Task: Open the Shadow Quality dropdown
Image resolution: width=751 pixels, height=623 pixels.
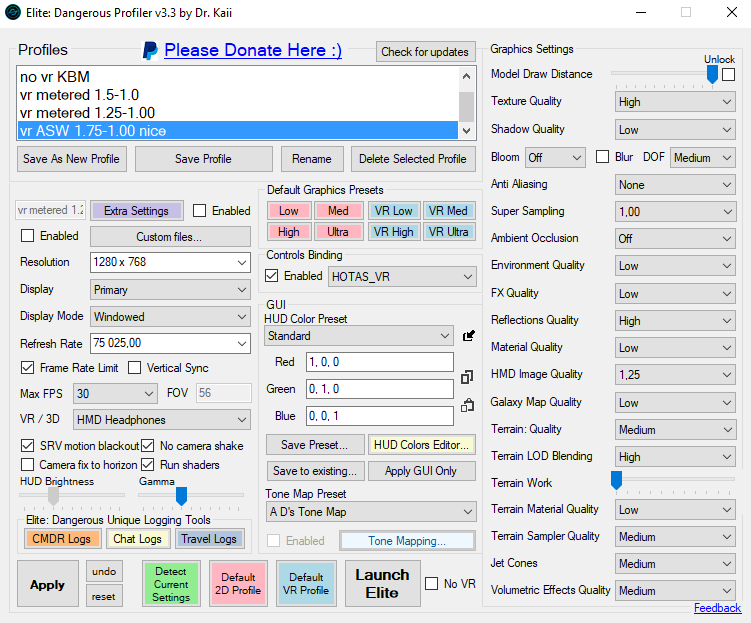Action: point(675,130)
